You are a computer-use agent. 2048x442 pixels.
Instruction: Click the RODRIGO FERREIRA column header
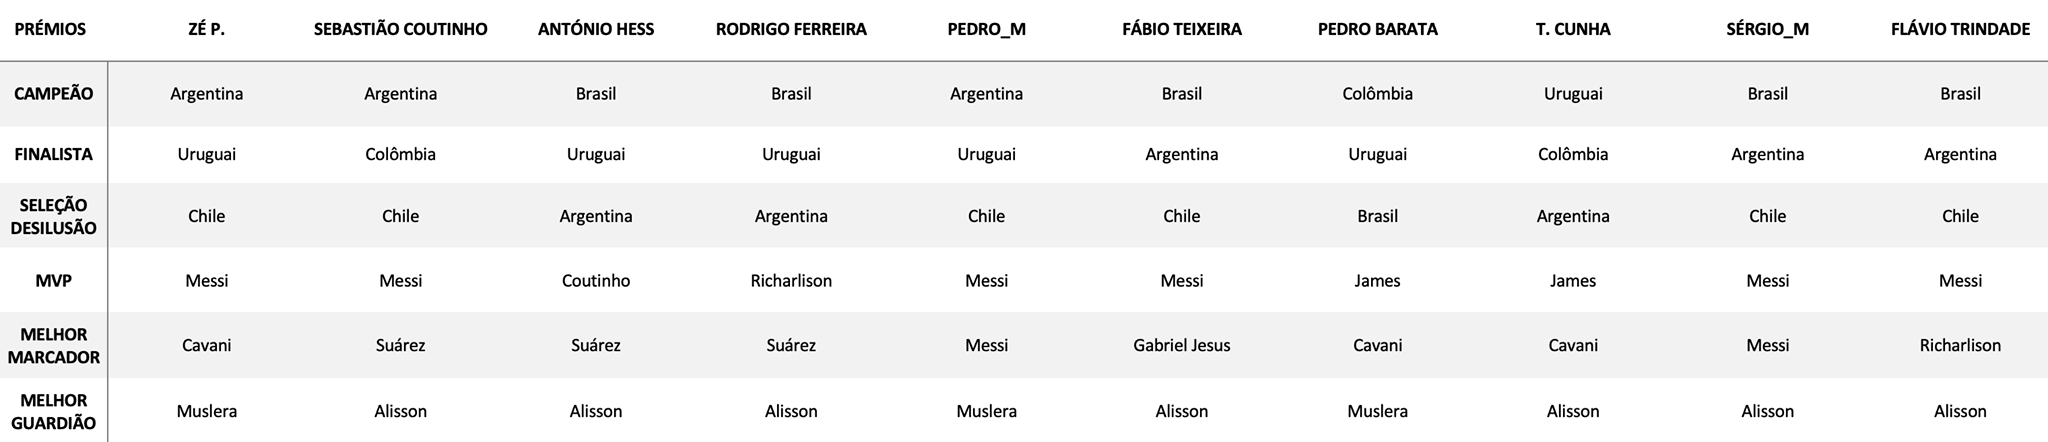click(791, 29)
